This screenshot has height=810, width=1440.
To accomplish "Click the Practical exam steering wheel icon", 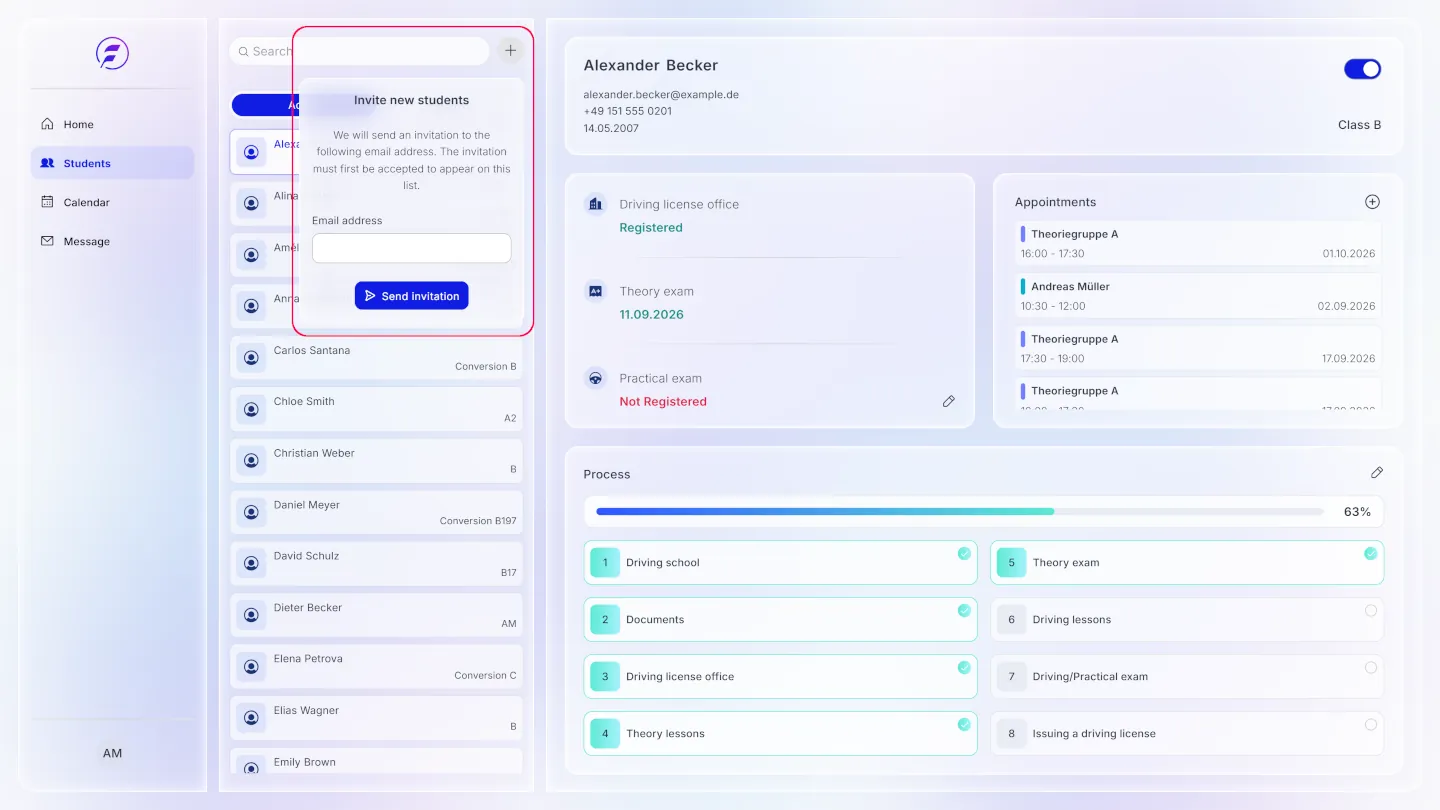I will [x=595, y=378].
